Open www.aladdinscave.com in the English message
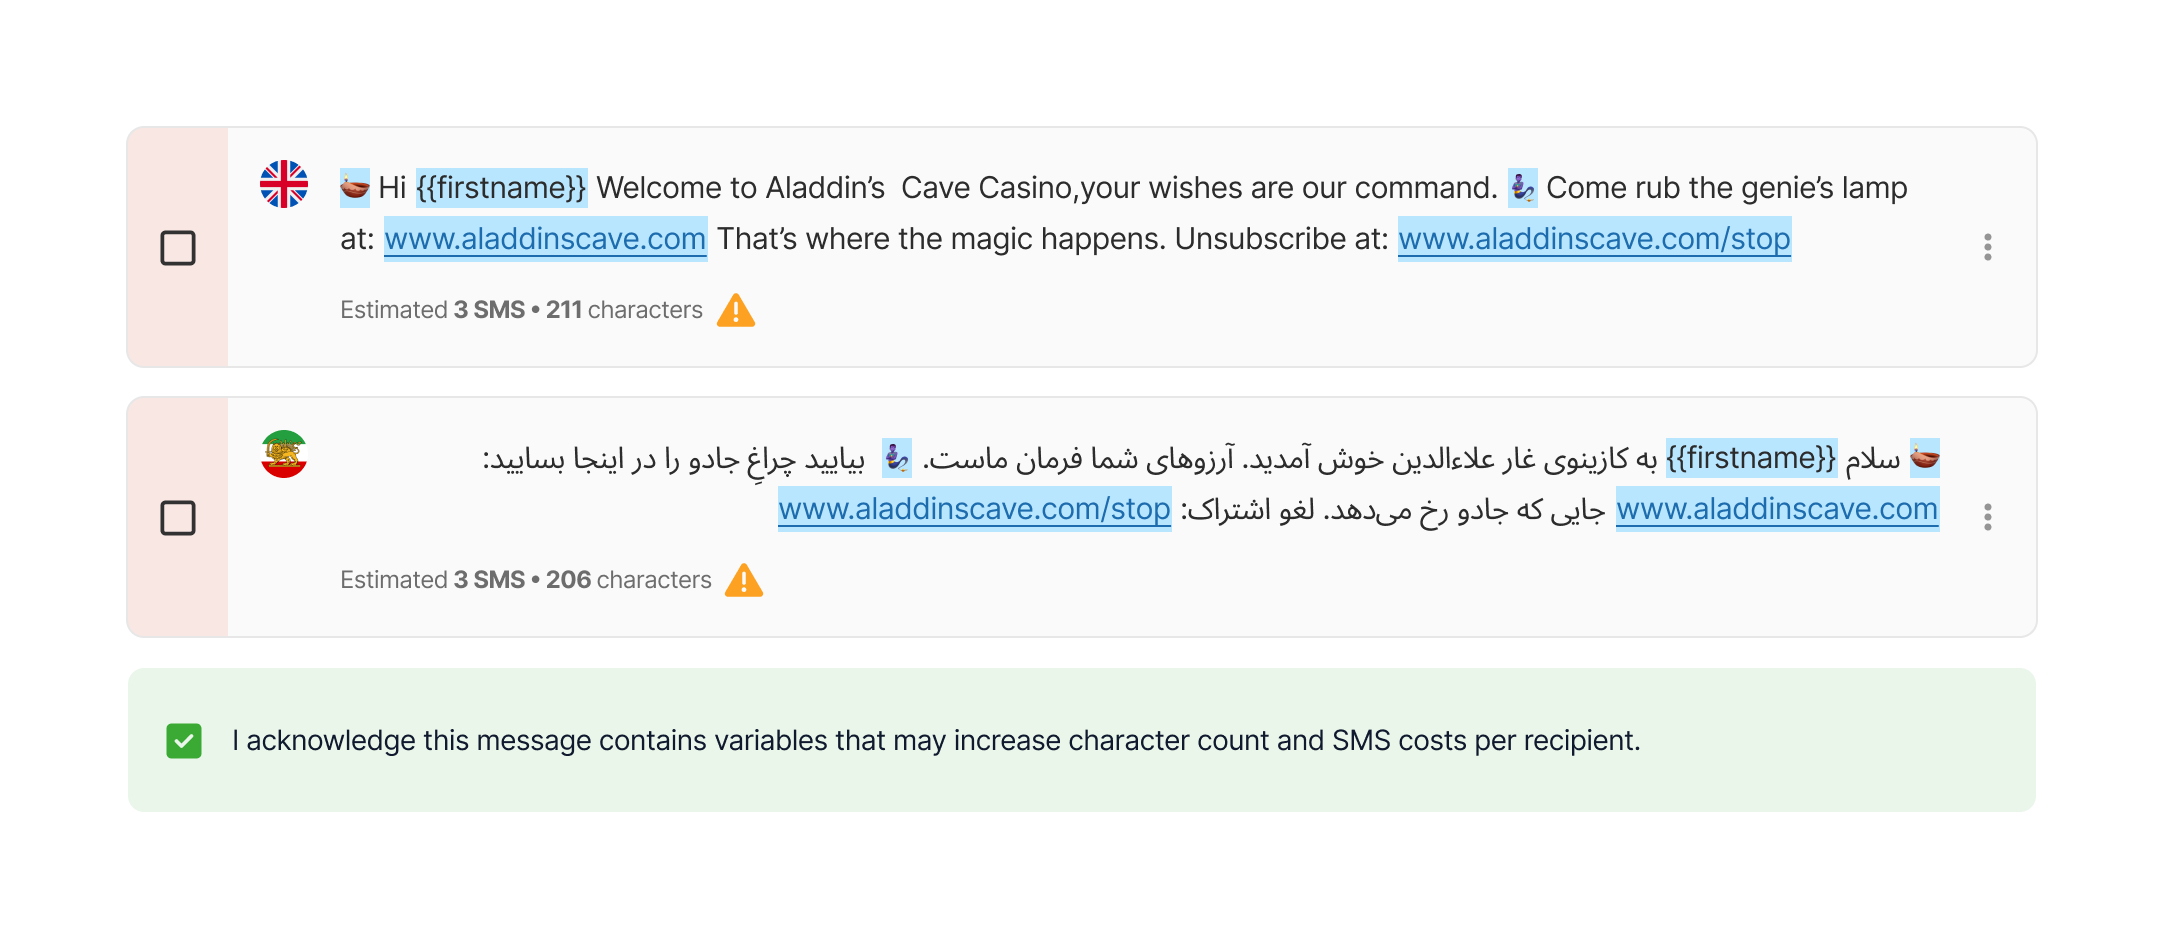Viewport: 2164px width, 940px height. pos(544,239)
